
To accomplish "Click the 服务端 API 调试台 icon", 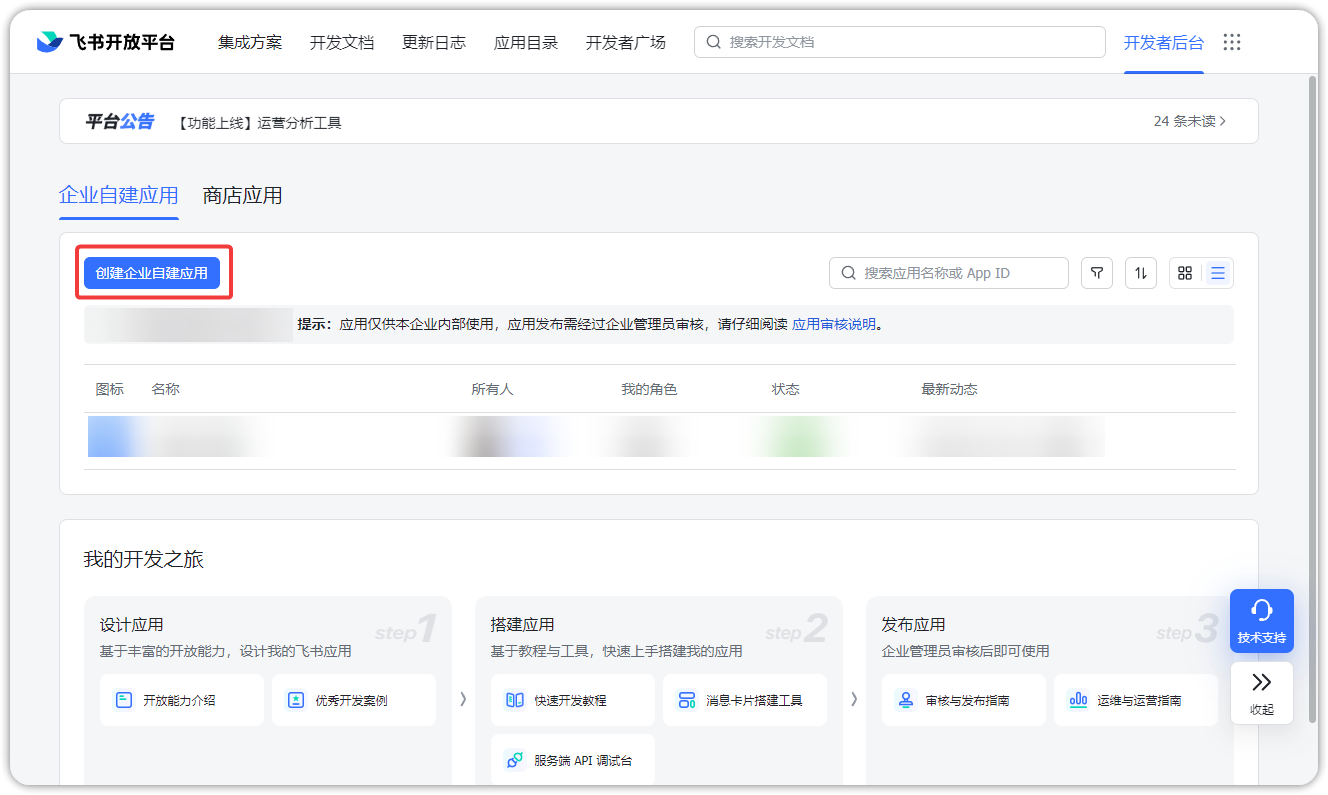I will (x=515, y=760).
